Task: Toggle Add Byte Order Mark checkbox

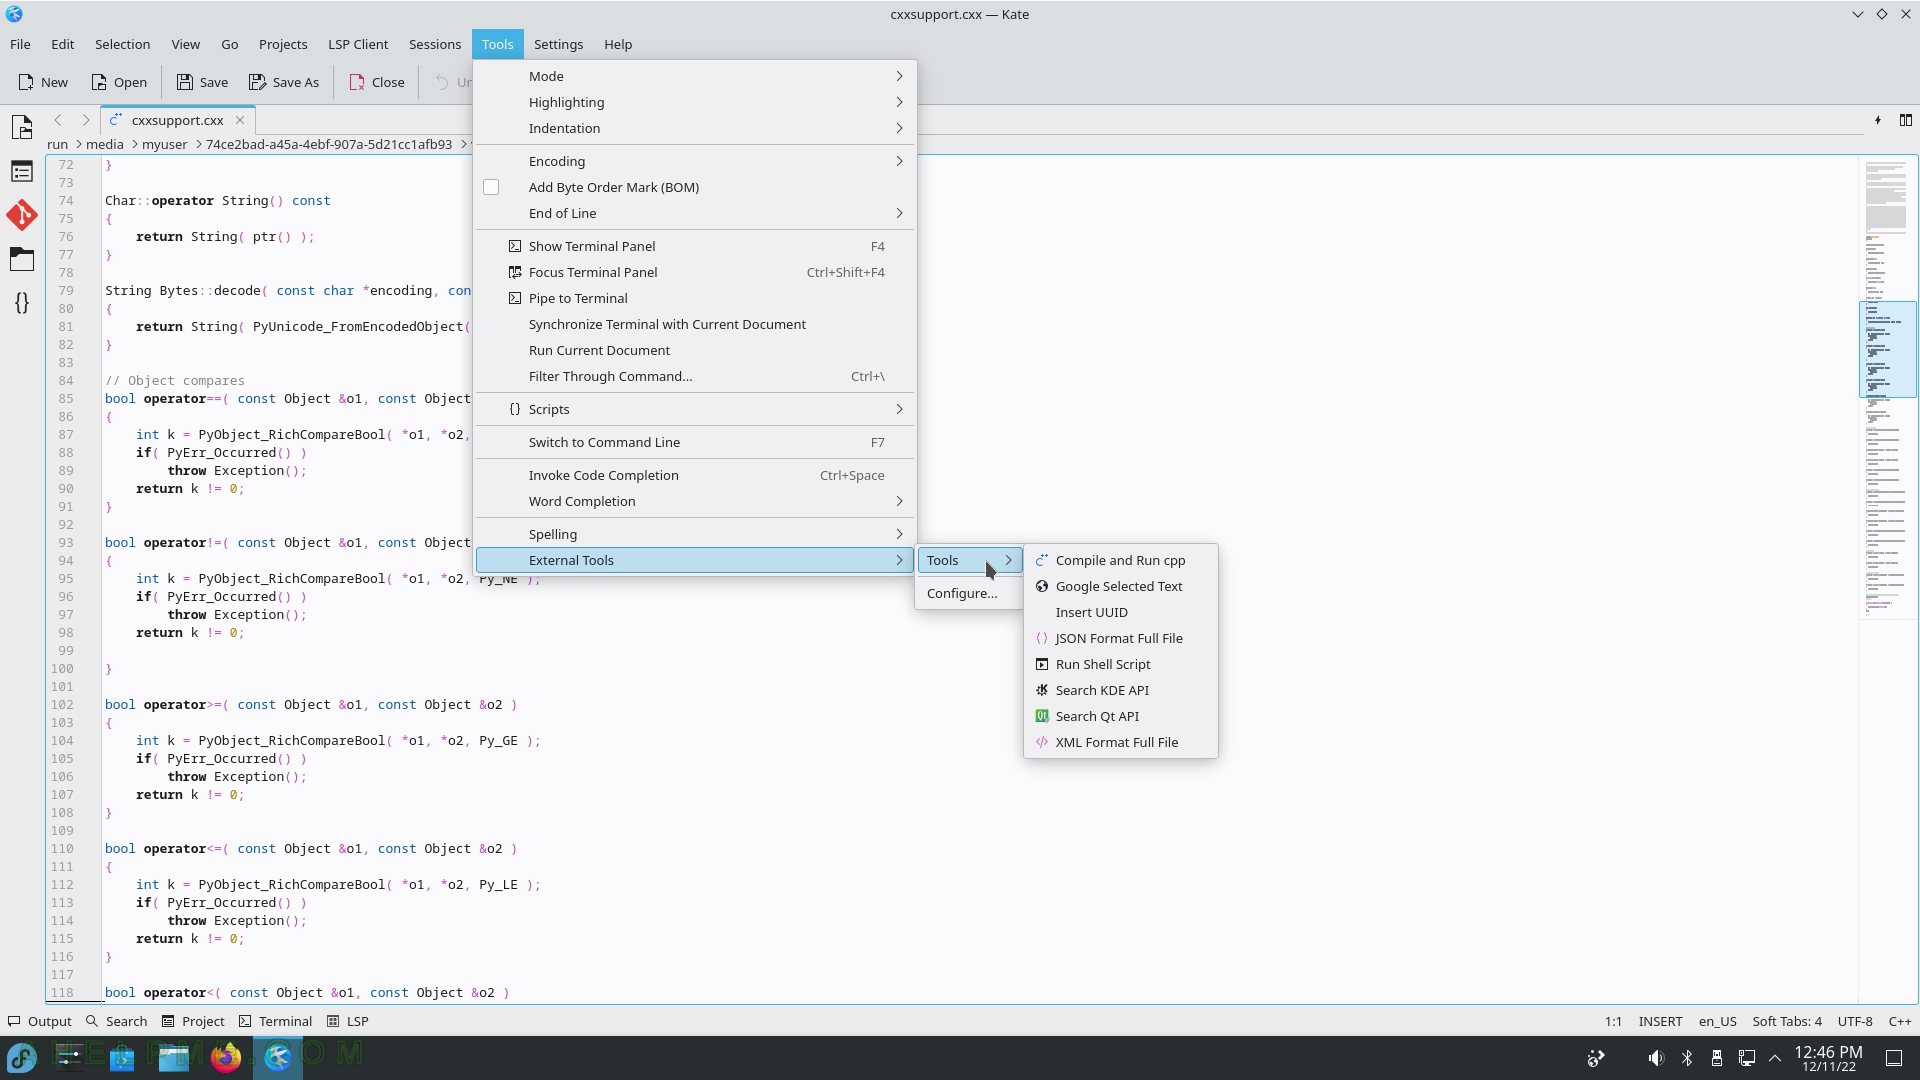Action: pyautogui.click(x=491, y=187)
